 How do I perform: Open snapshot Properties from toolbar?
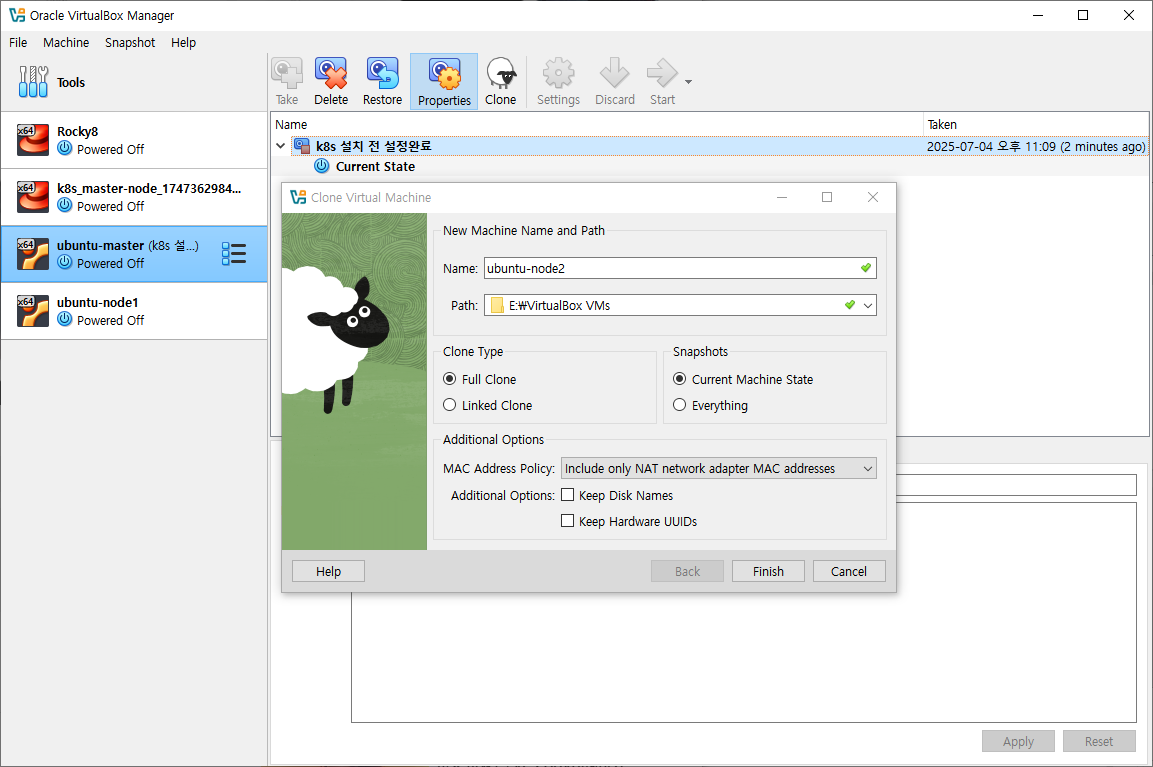click(x=444, y=81)
